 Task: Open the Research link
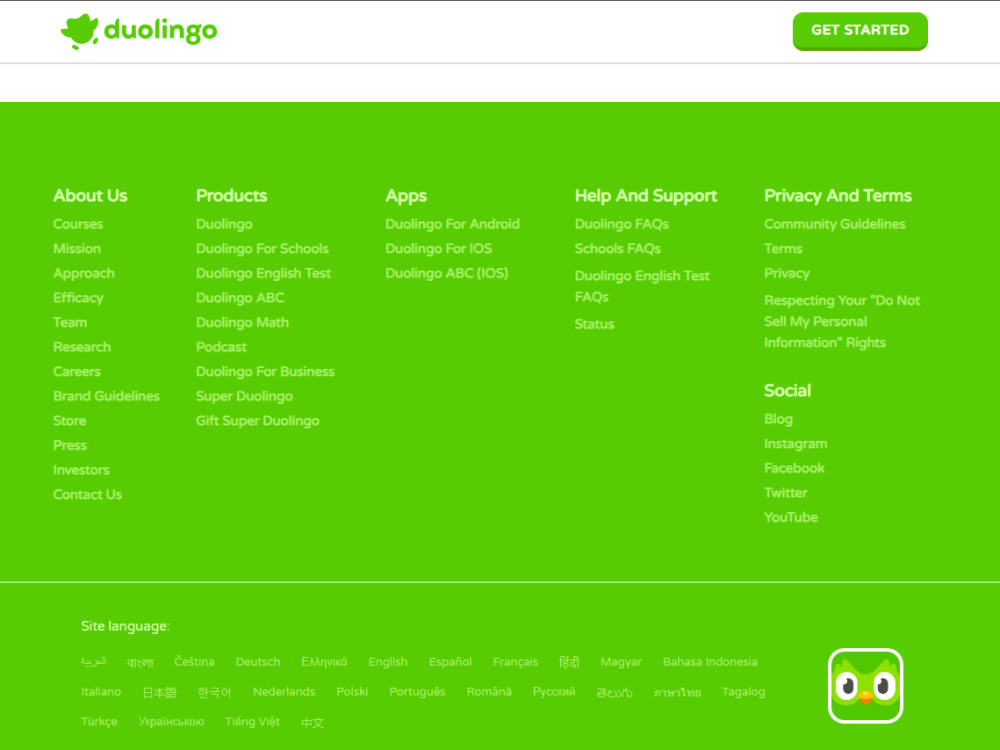82,347
